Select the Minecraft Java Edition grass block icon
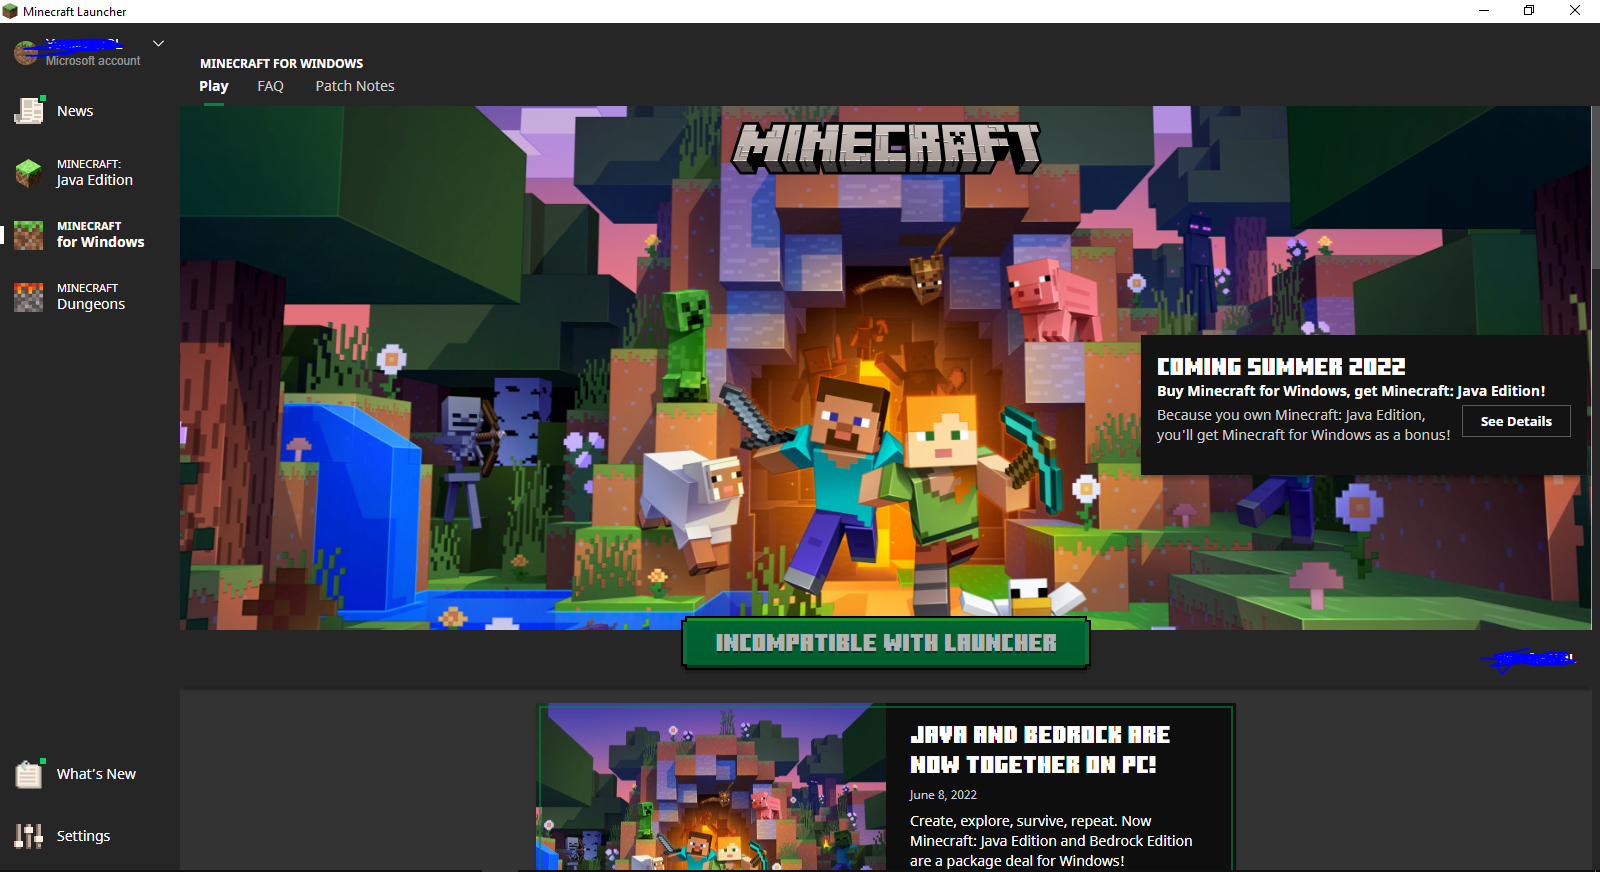 coord(29,173)
